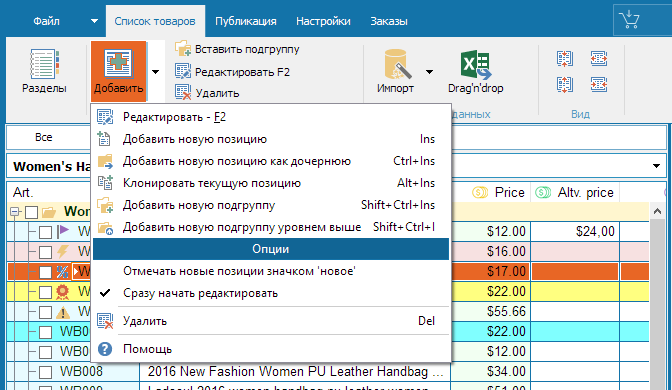
Task: Select the $34.00 price cell
Action: pyautogui.click(x=491, y=371)
